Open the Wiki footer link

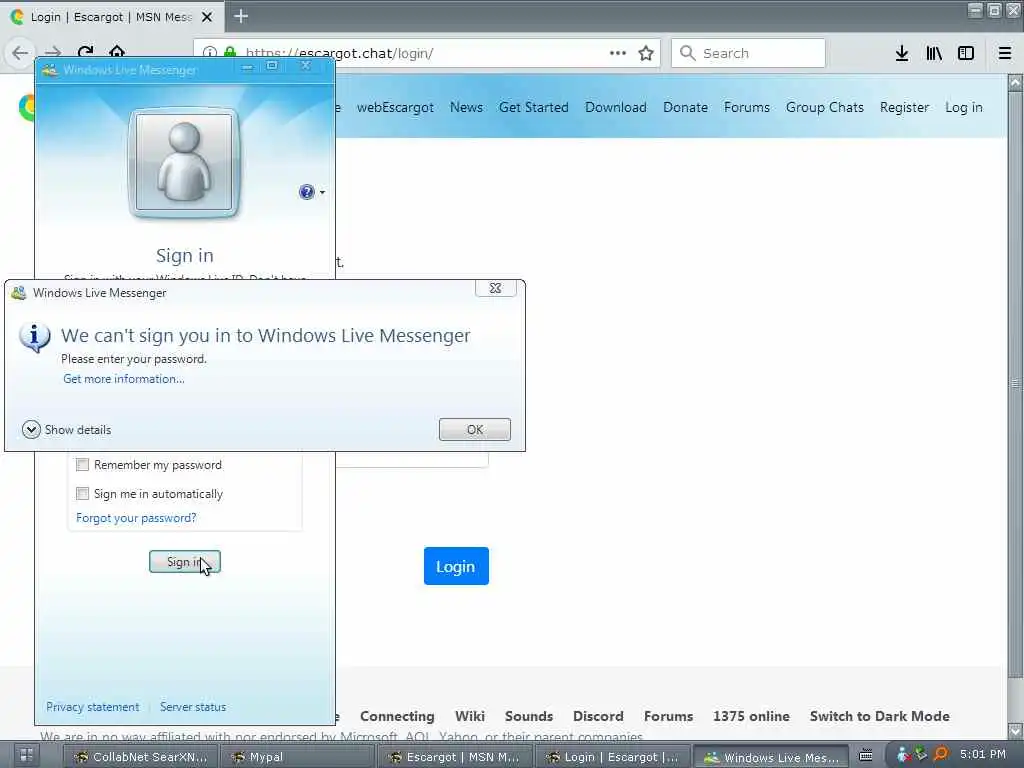470,716
